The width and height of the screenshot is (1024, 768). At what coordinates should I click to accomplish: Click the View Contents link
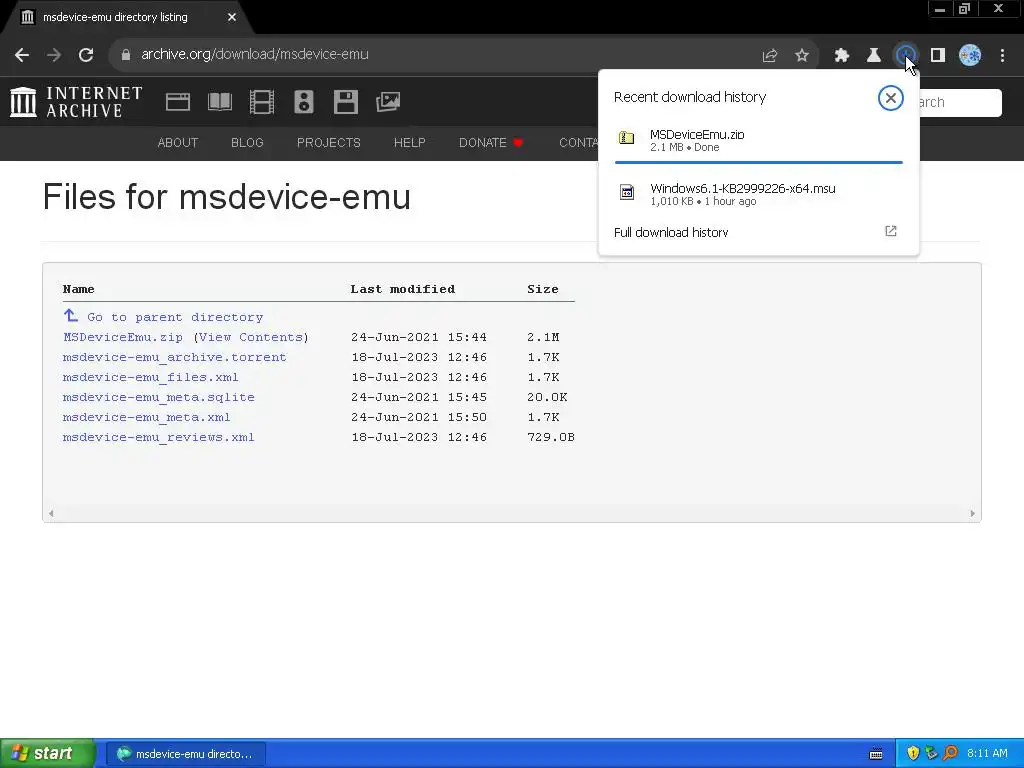(x=251, y=337)
